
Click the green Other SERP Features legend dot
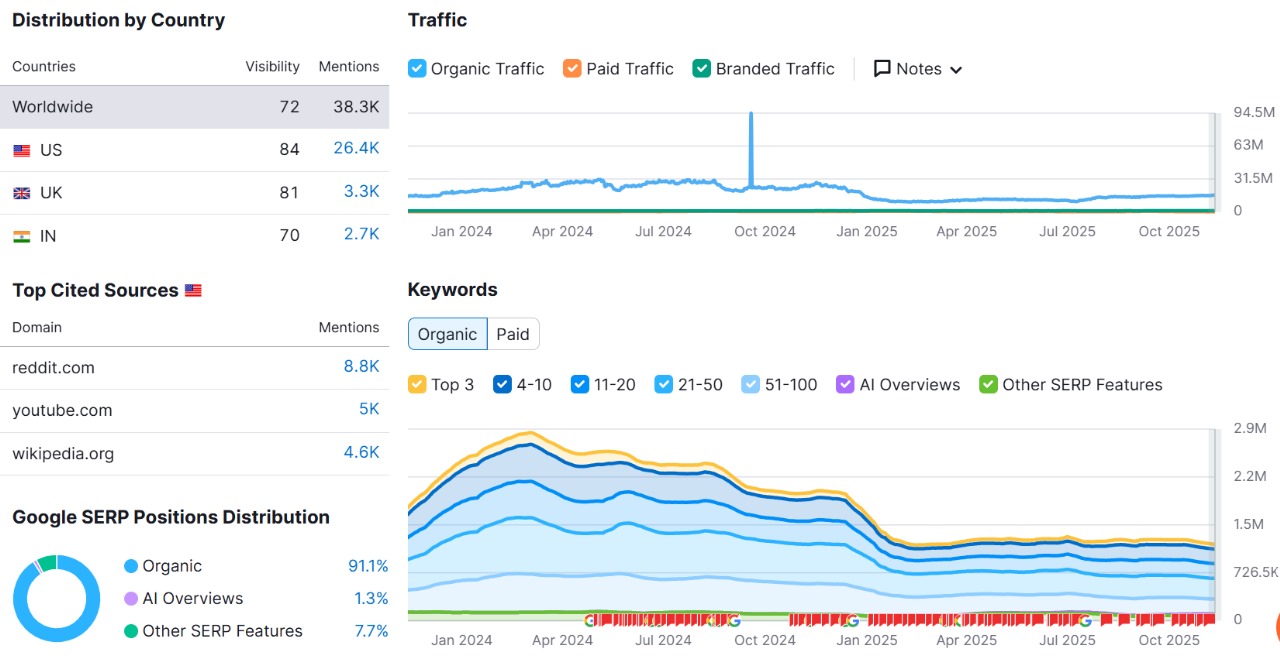pyautogui.click(x=131, y=632)
